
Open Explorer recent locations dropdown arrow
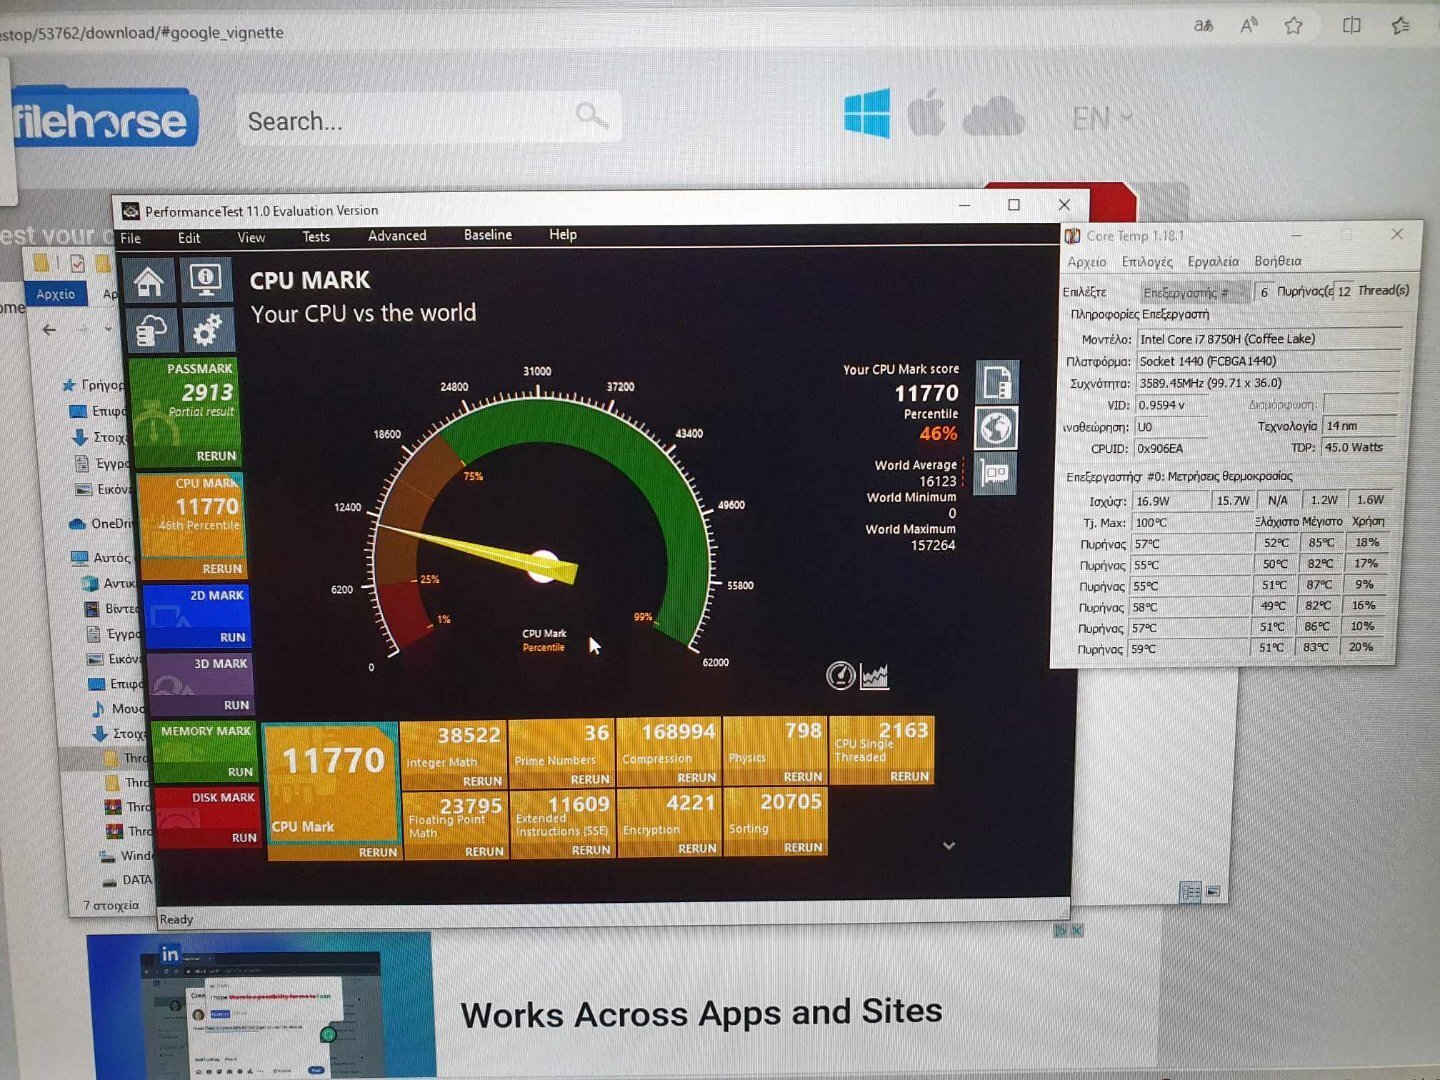pyautogui.click(x=108, y=329)
